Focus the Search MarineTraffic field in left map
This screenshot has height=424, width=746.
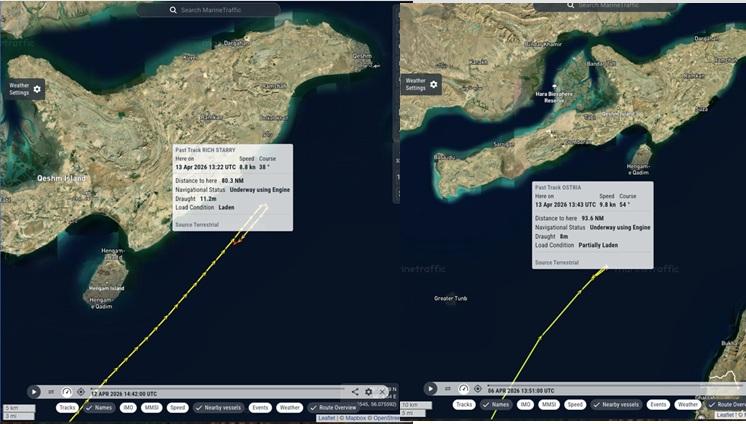pos(208,10)
